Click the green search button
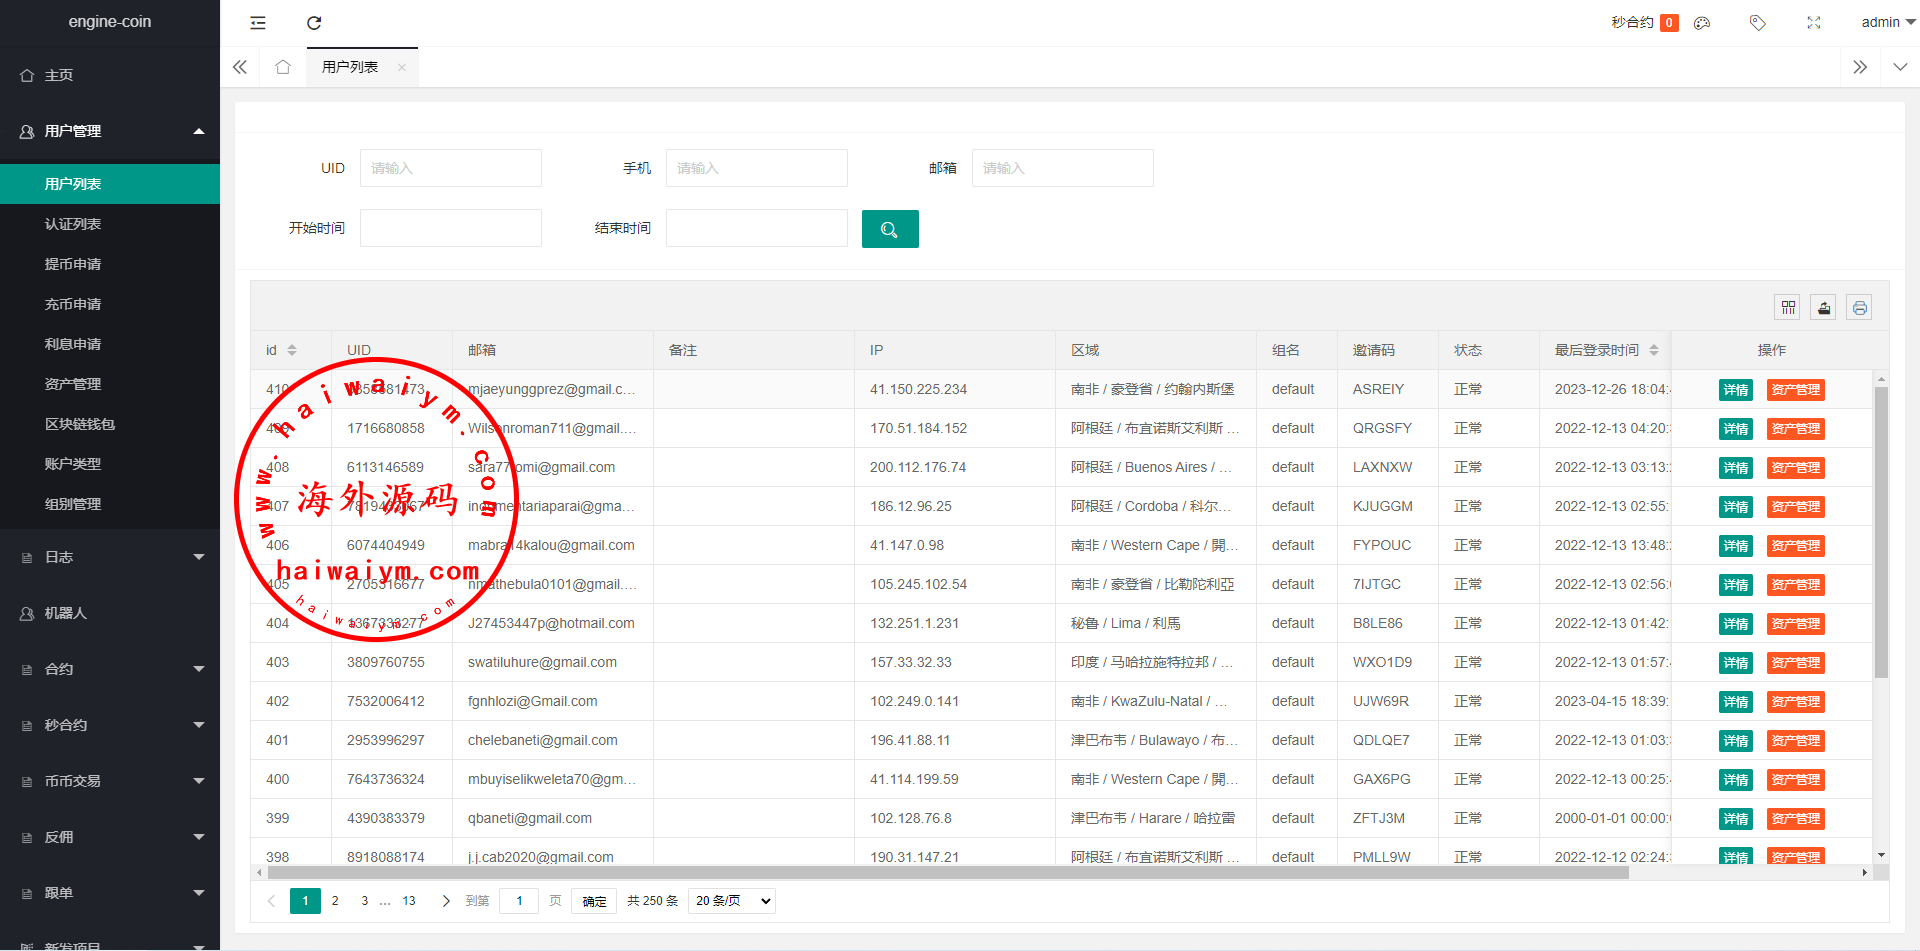The width and height of the screenshot is (1920, 951). pos(889,229)
